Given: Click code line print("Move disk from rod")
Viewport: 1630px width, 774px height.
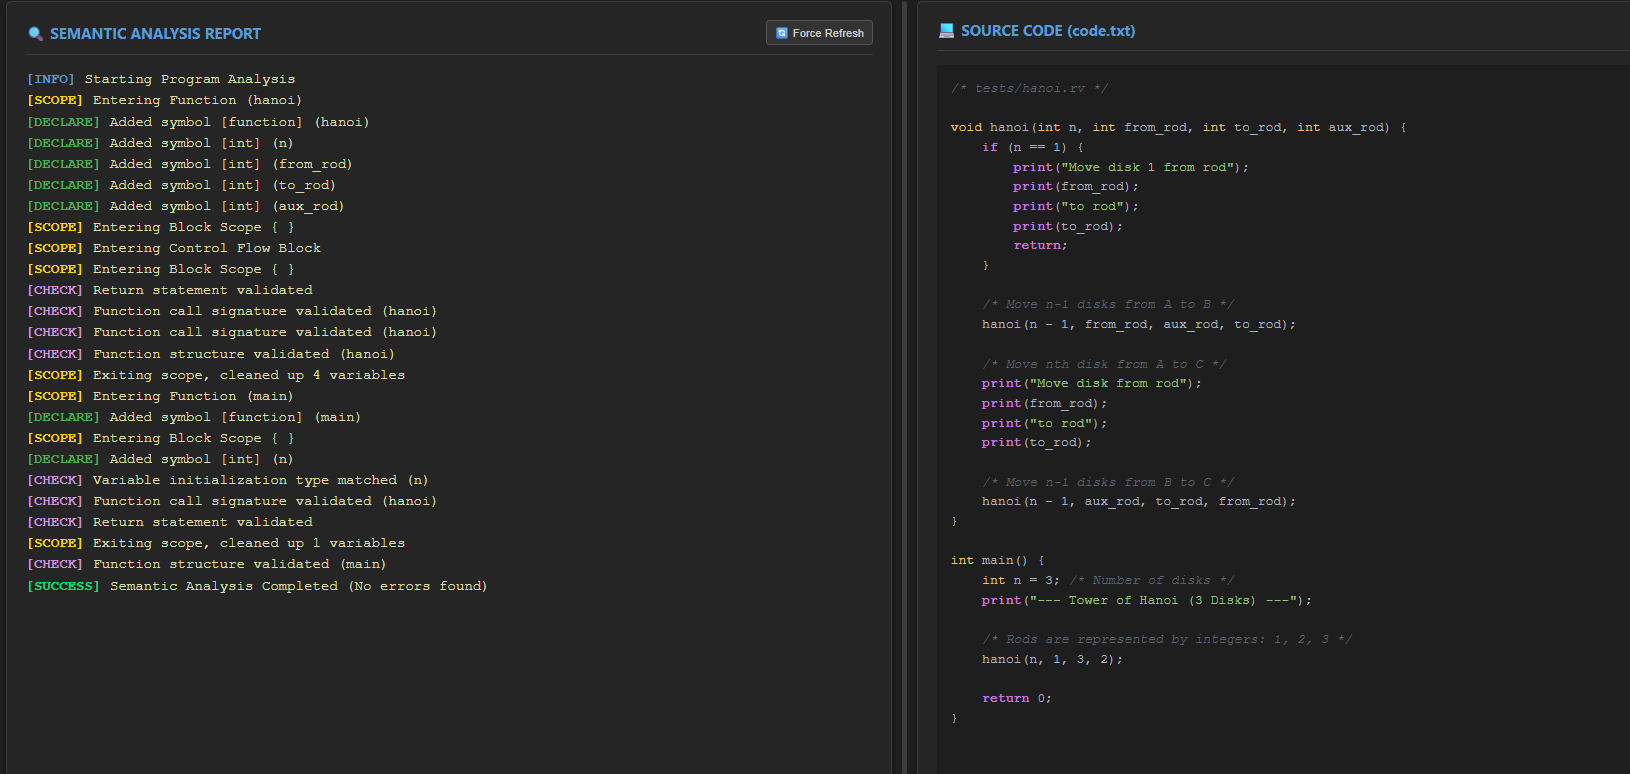Looking at the screenshot, I should [1092, 383].
